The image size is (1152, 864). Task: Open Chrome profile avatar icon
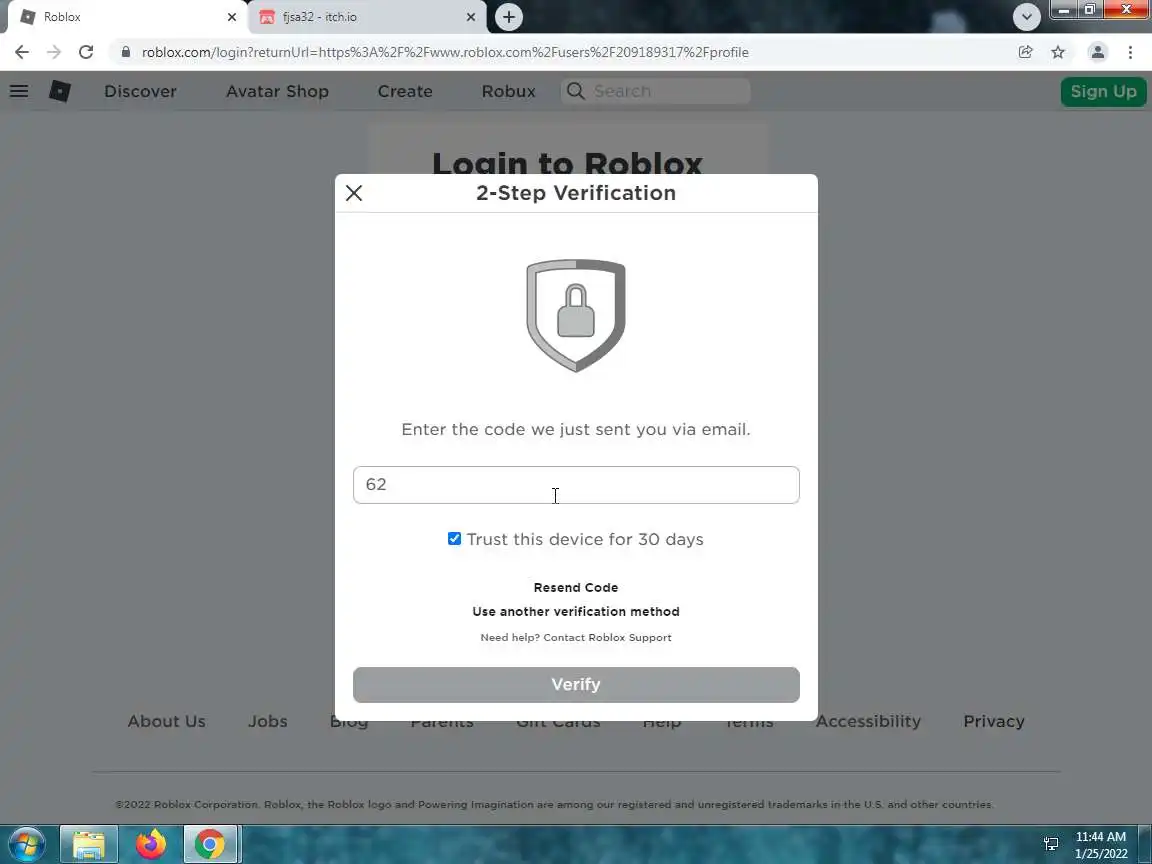click(1098, 52)
